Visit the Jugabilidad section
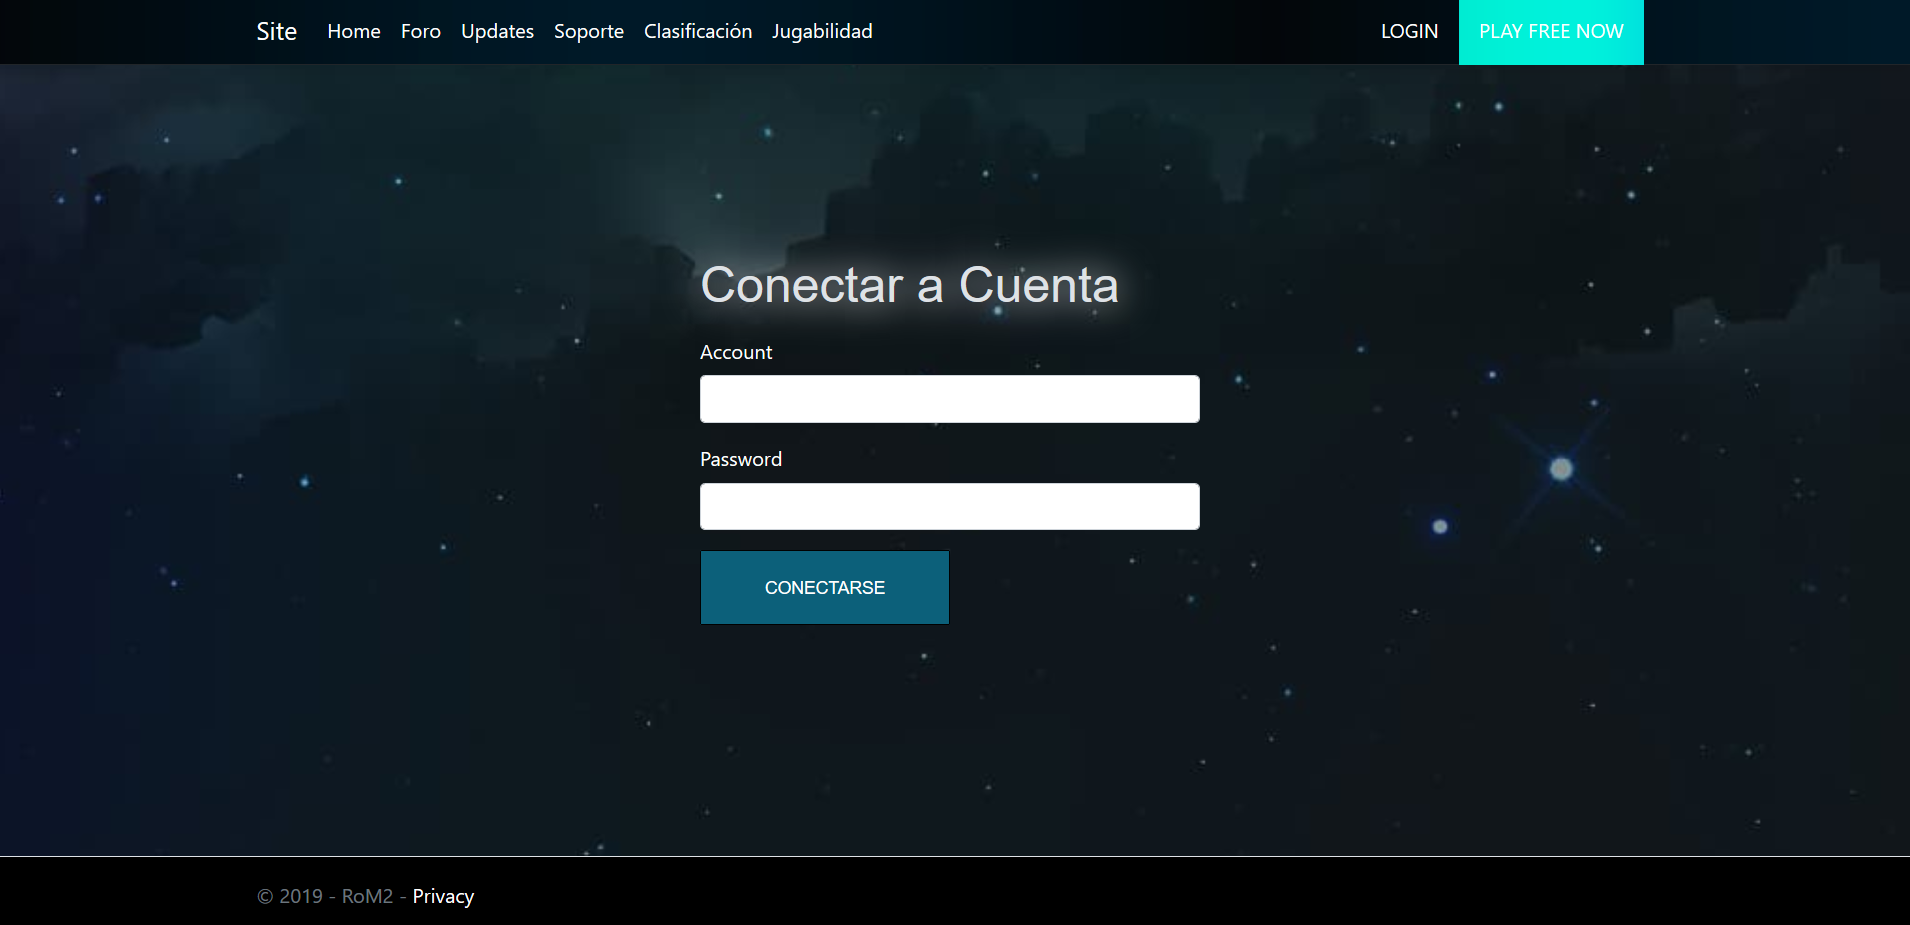The height and width of the screenshot is (925, 1910). (x=822, y=32)
